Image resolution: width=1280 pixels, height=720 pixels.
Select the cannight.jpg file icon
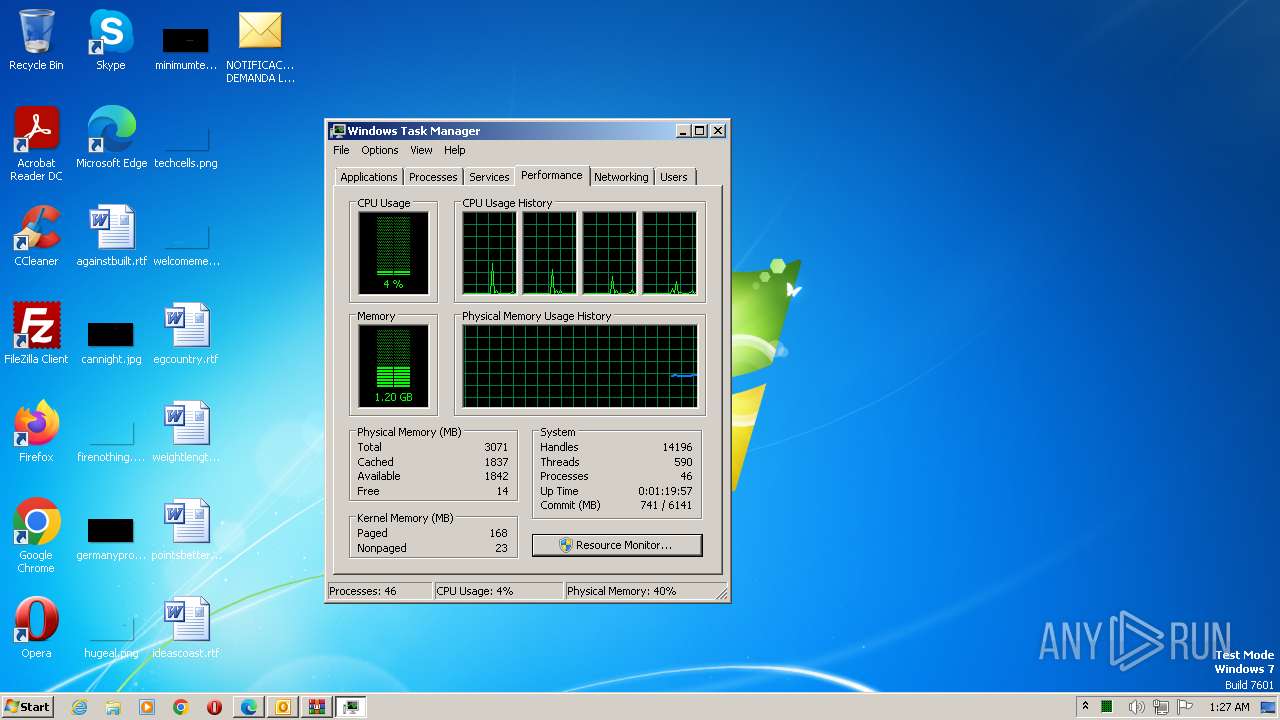tap(111, 341)
